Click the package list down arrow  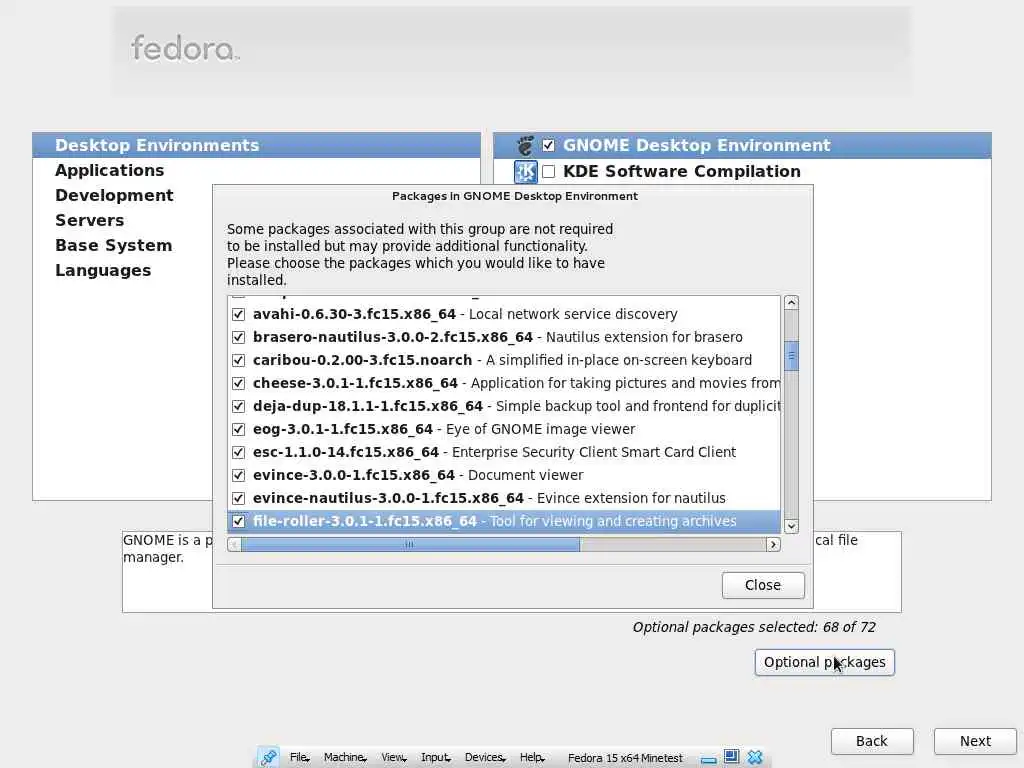[791, 526]
